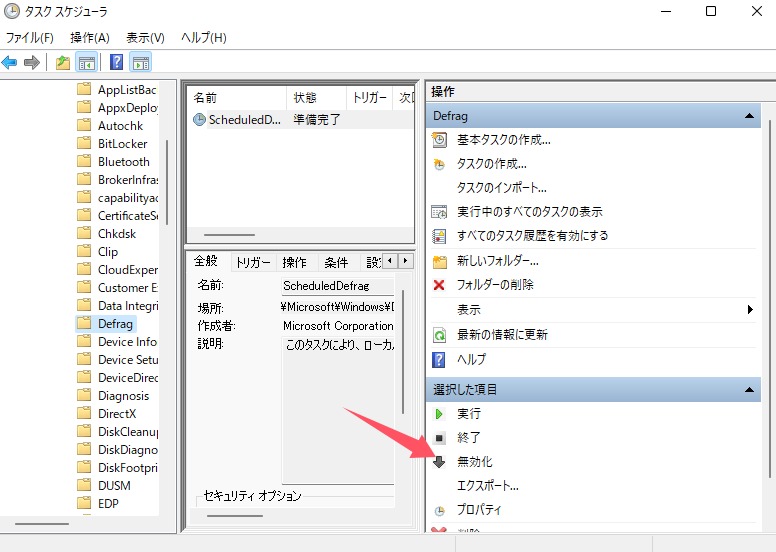The image size is (776, 552).
Task: Sort by the 状態 column header
Action: [x=316, y=98]
